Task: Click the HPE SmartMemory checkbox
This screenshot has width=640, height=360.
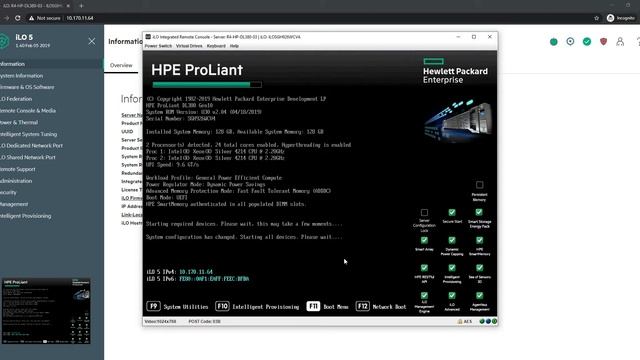Action: click(479, 240)
